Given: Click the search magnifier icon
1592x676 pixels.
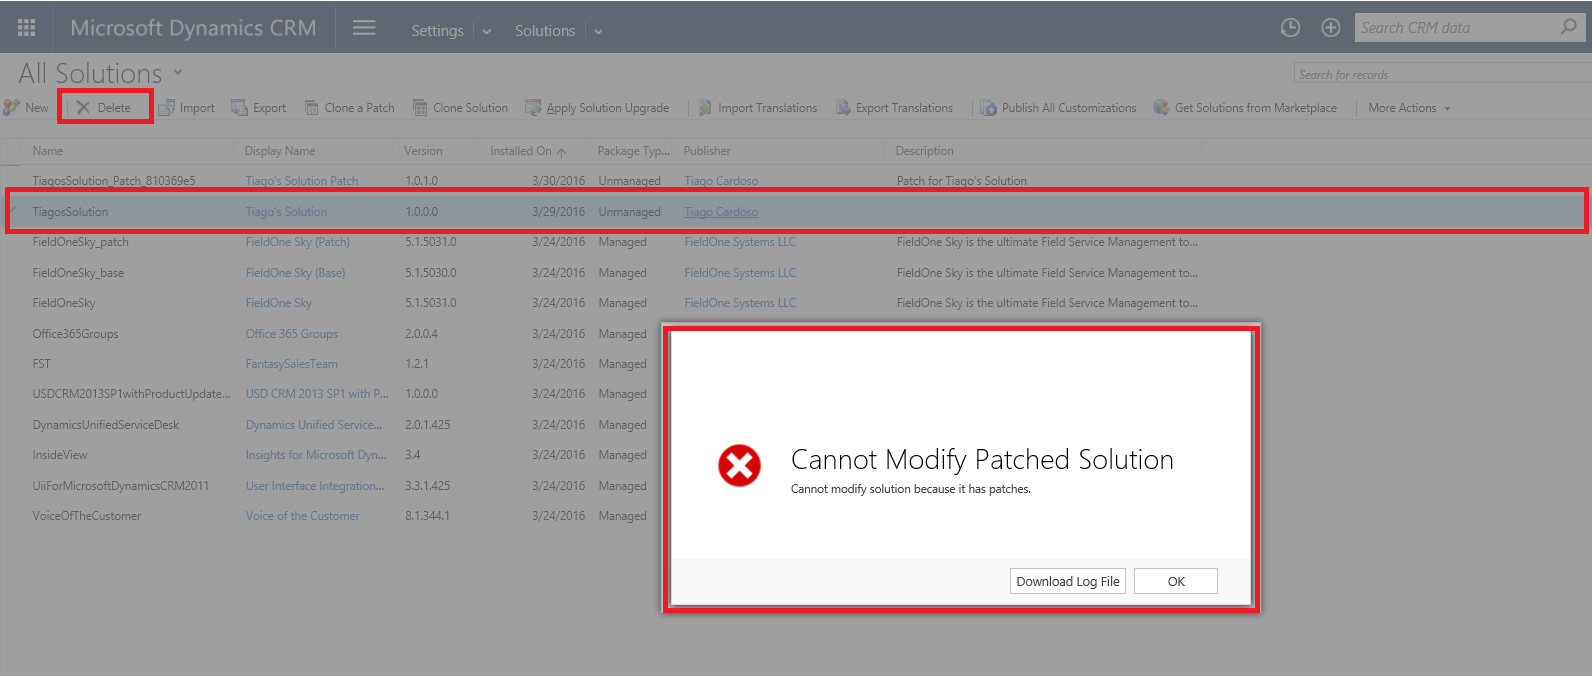Looking at the screenshot, I should pos(1569,27).
